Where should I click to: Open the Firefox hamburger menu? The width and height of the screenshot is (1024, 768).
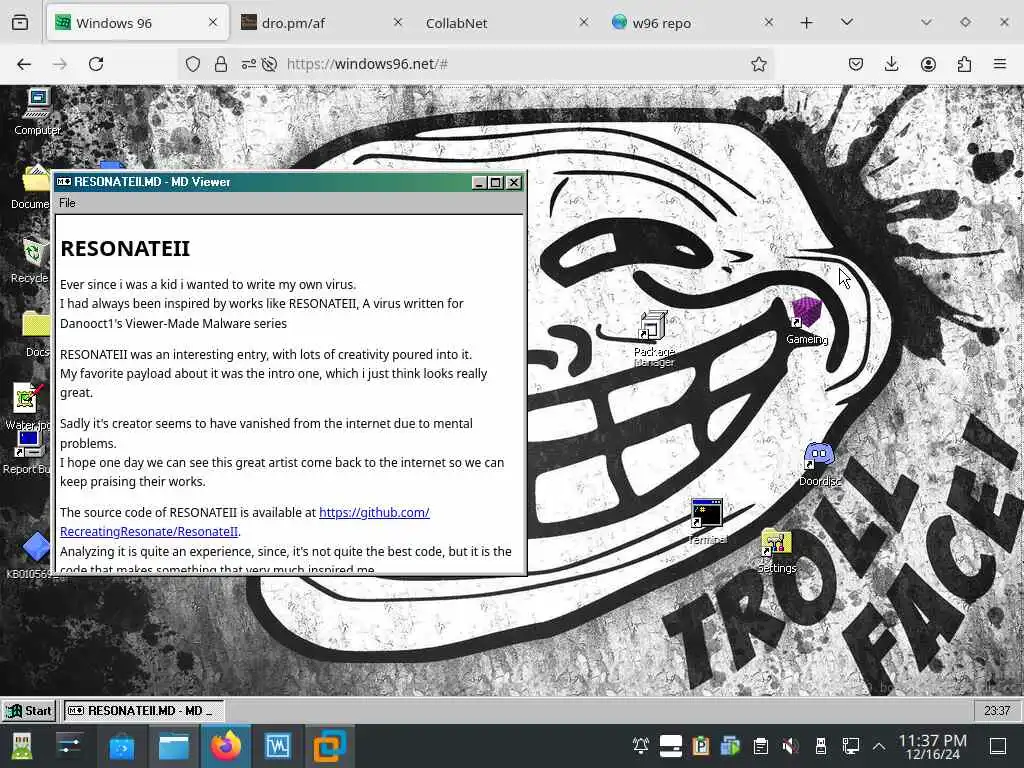(x=1000, y=64)
